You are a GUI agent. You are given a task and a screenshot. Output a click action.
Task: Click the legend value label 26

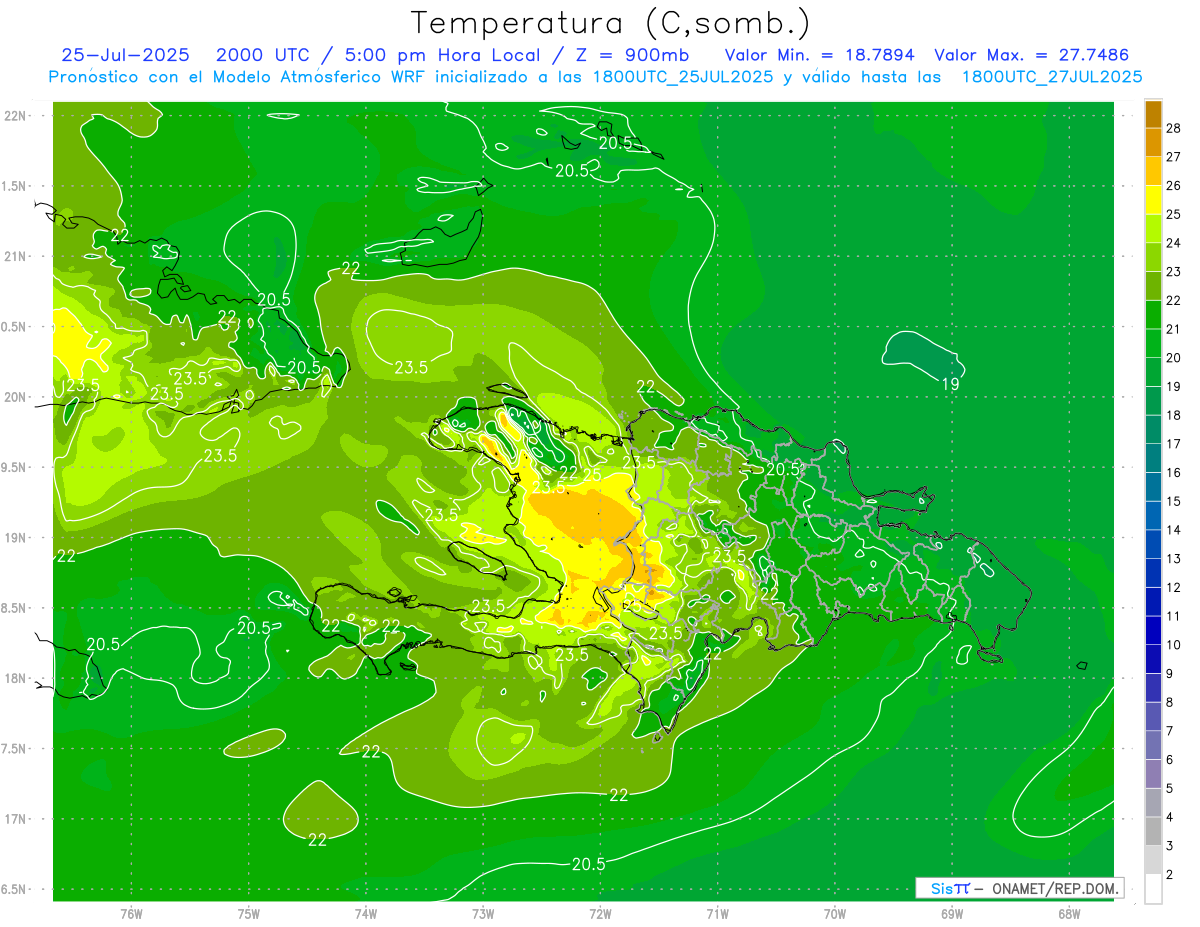click(x=1174, y=186)
